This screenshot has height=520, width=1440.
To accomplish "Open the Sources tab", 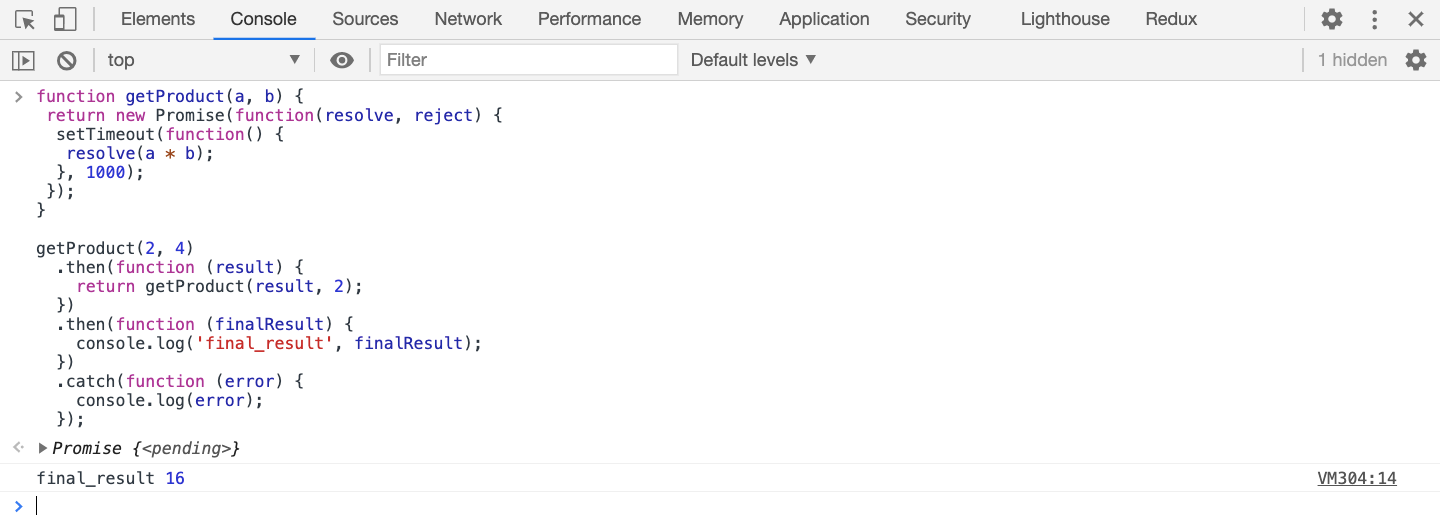I will pyautogui.click(x=365, y=19).
